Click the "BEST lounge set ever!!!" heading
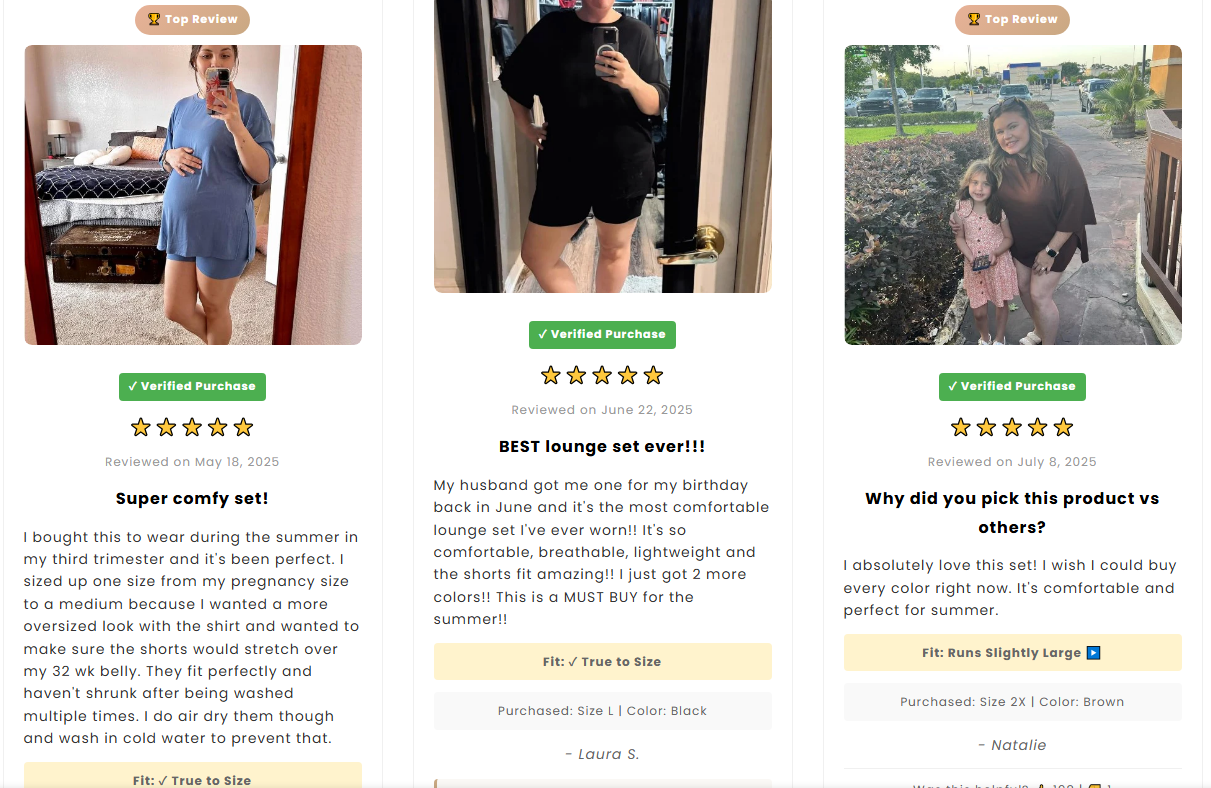1211x788 pixels. click(x=602, y=446)
